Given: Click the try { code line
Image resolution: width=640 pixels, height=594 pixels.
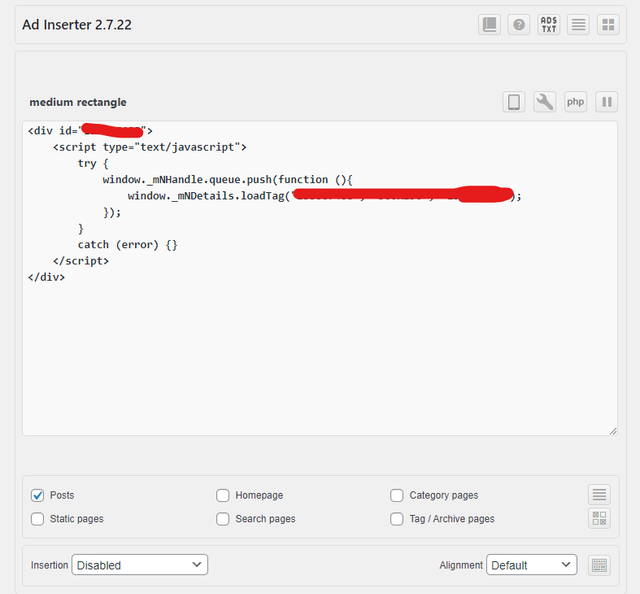Looking at the screenshot, I should pos(93,163).
